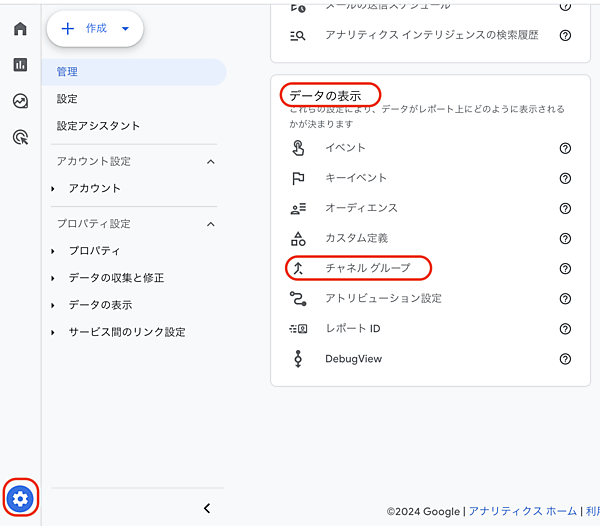
Task: Click the help icon beside チャネル グループ
Action: point(565,268)
